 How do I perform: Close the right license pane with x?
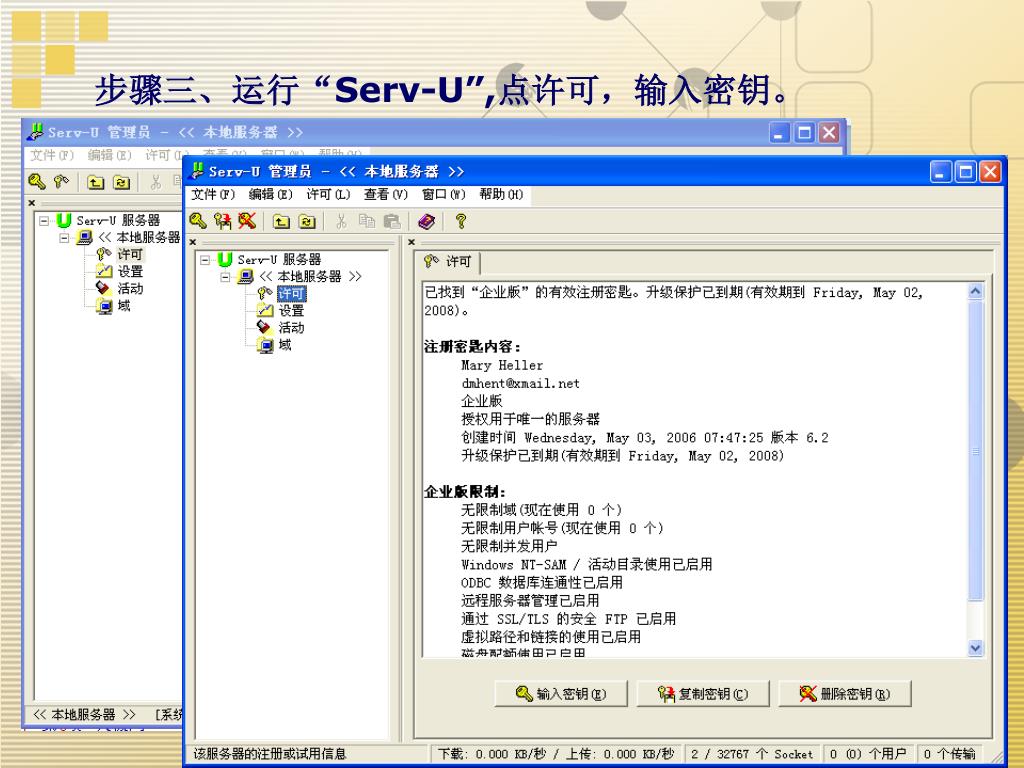(x=411, y=242)
